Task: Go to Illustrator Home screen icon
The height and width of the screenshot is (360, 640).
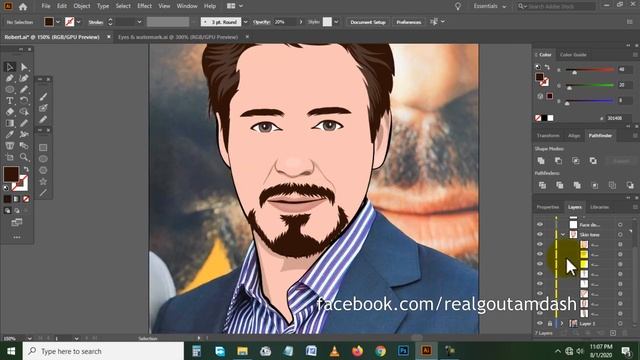Action: (23, 7)
